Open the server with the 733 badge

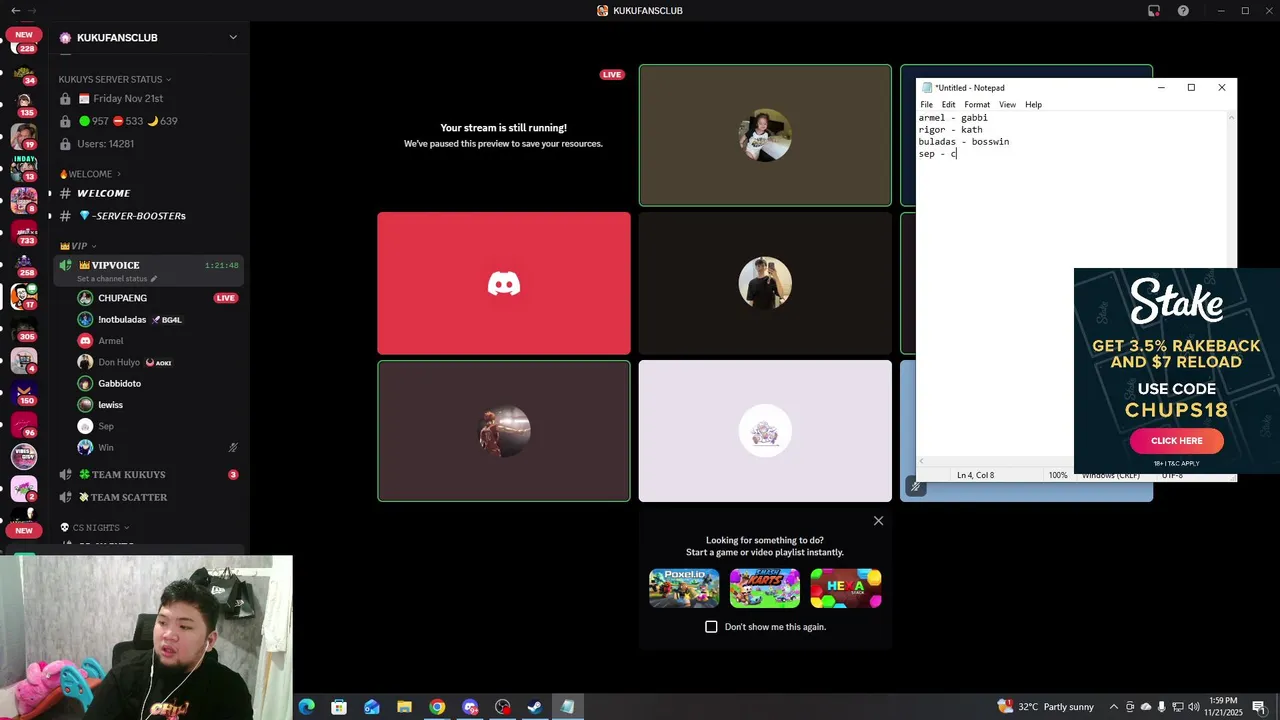tap(24, 233)
